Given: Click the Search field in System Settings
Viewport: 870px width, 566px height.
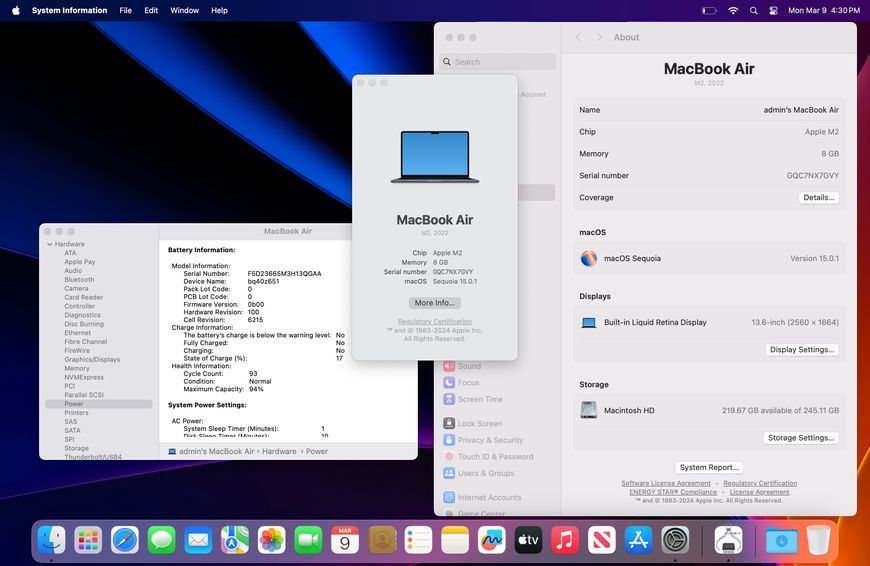Looking at the screenshot, I should coord(498,62).
